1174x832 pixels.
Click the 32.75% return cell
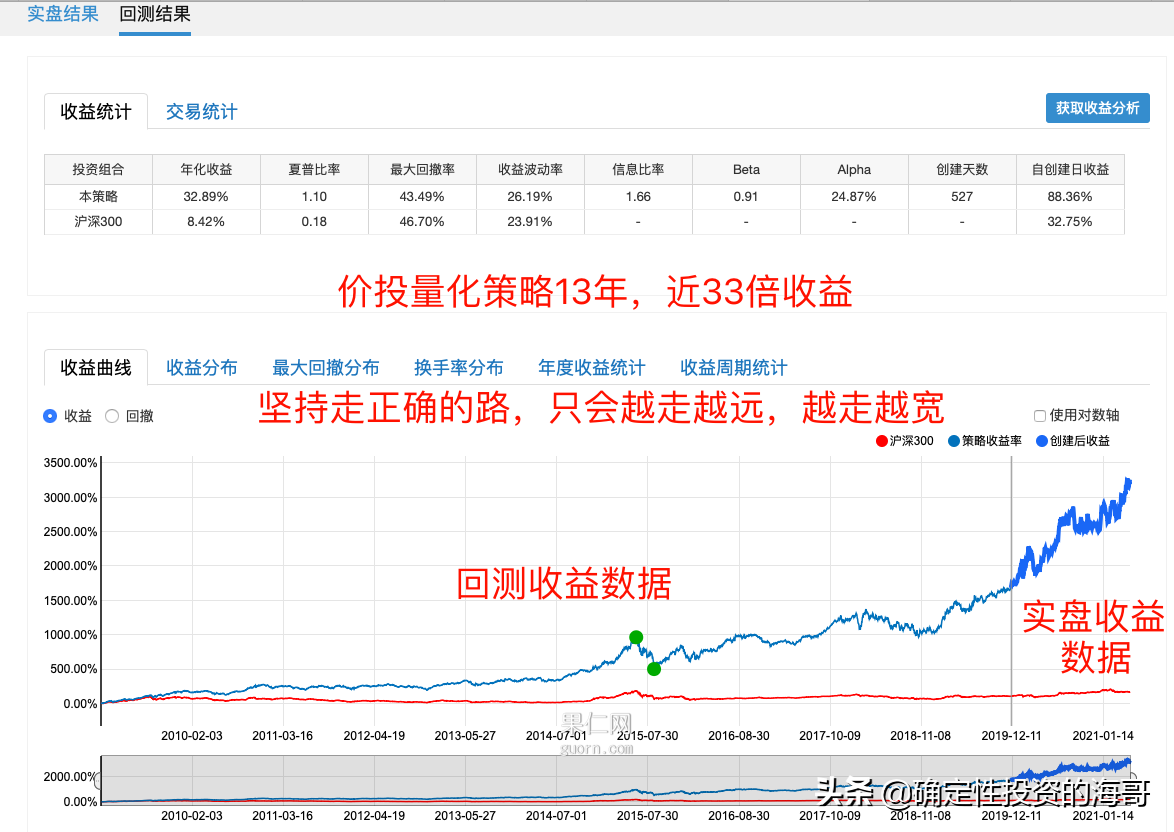[x=1071, y=222]
